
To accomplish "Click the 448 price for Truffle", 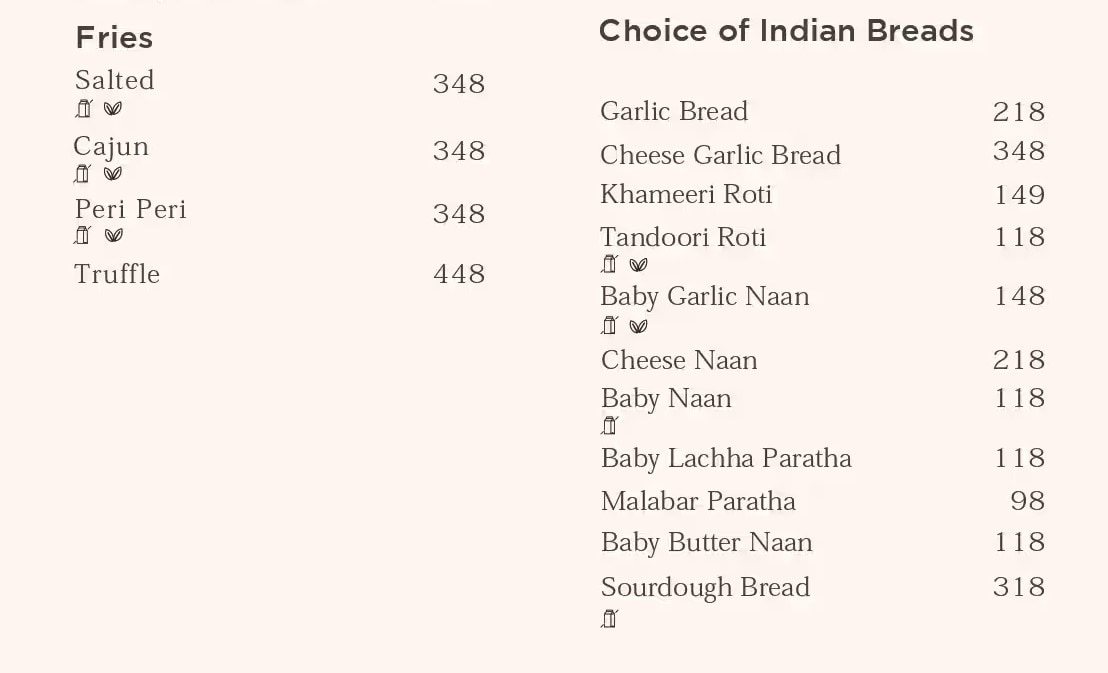I will pyautogui.click(x=459, y=274).
